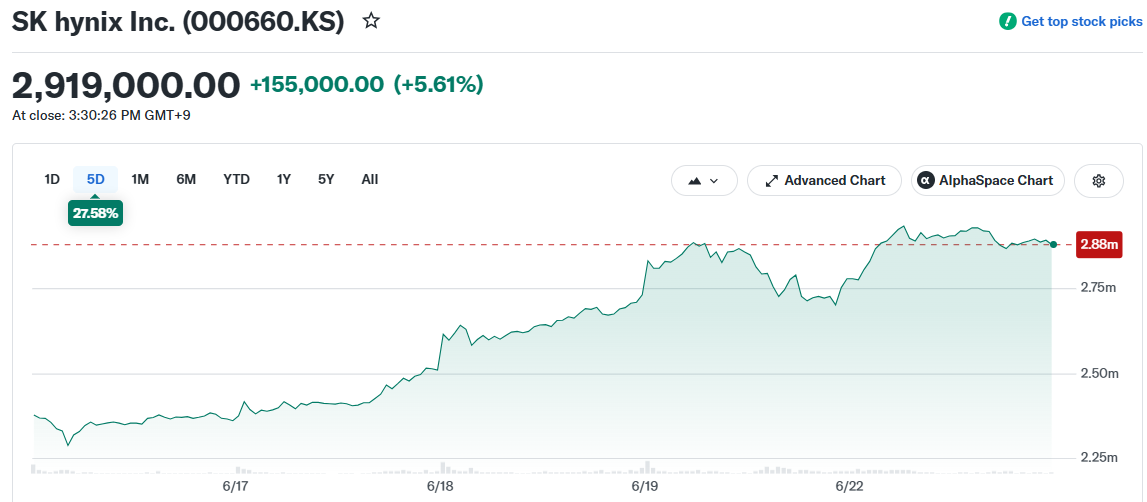Open the AlphaSpace Chart
1147x502 pixels.
coord(988,181)
